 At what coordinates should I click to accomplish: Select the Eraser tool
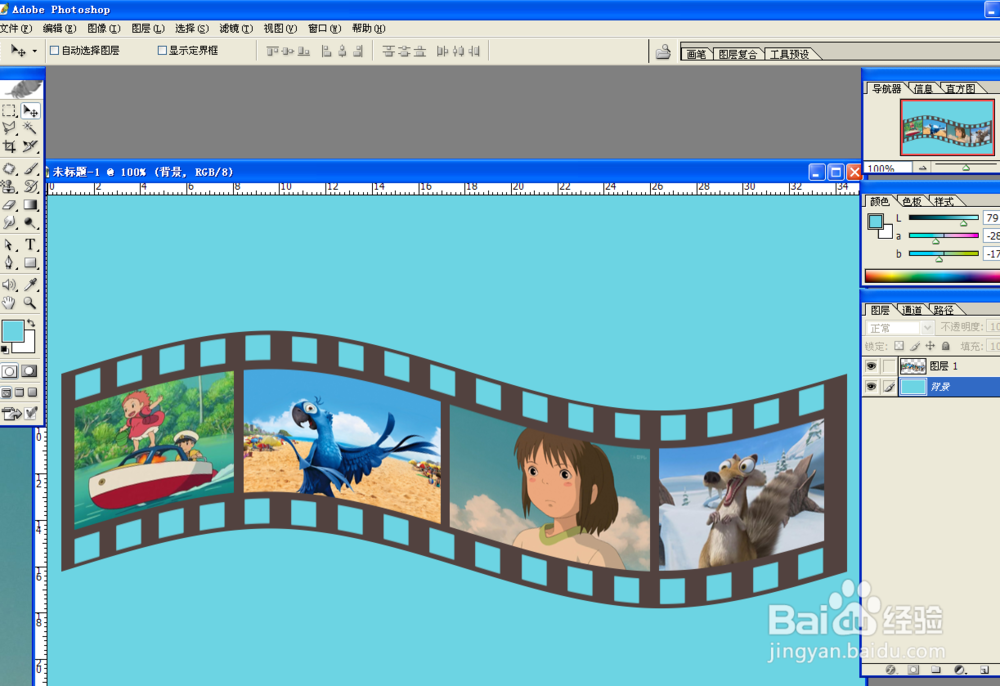pos(9,205)
